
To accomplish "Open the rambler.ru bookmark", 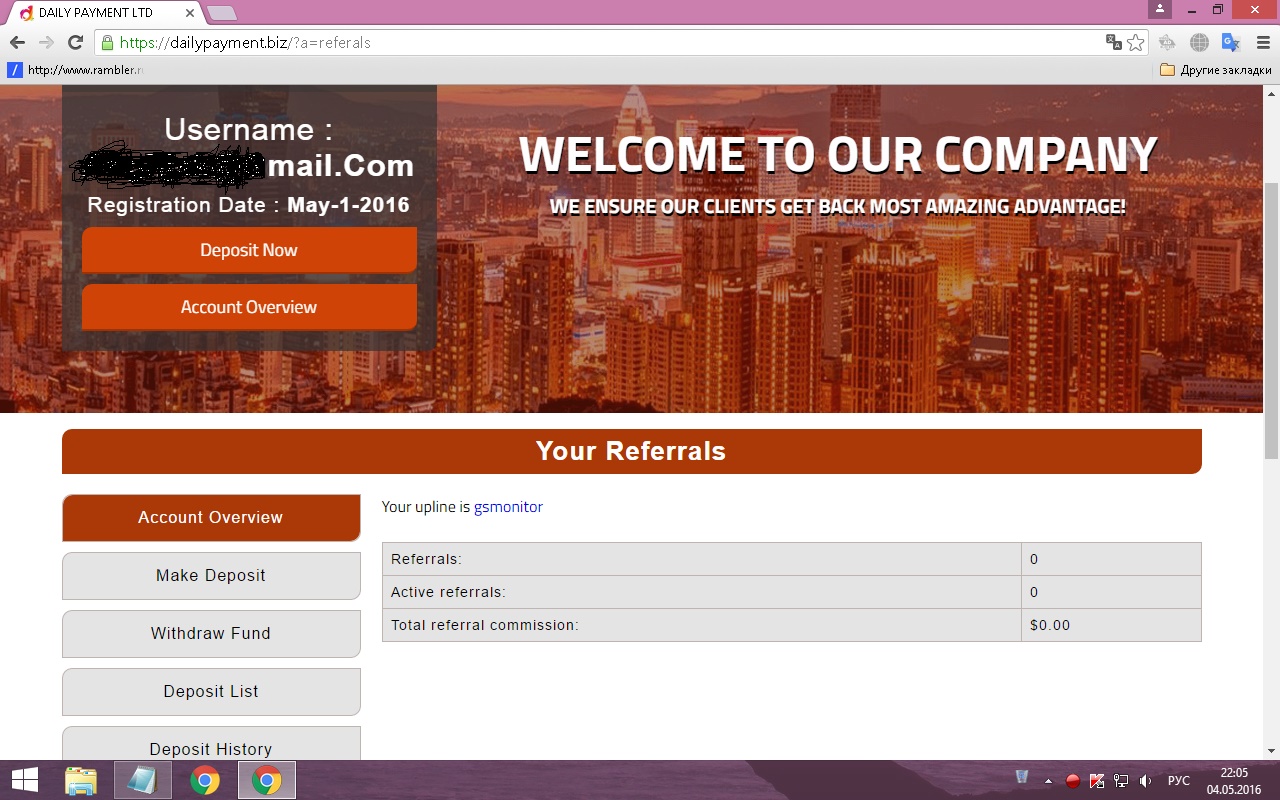I will click(x=76, y=70).
